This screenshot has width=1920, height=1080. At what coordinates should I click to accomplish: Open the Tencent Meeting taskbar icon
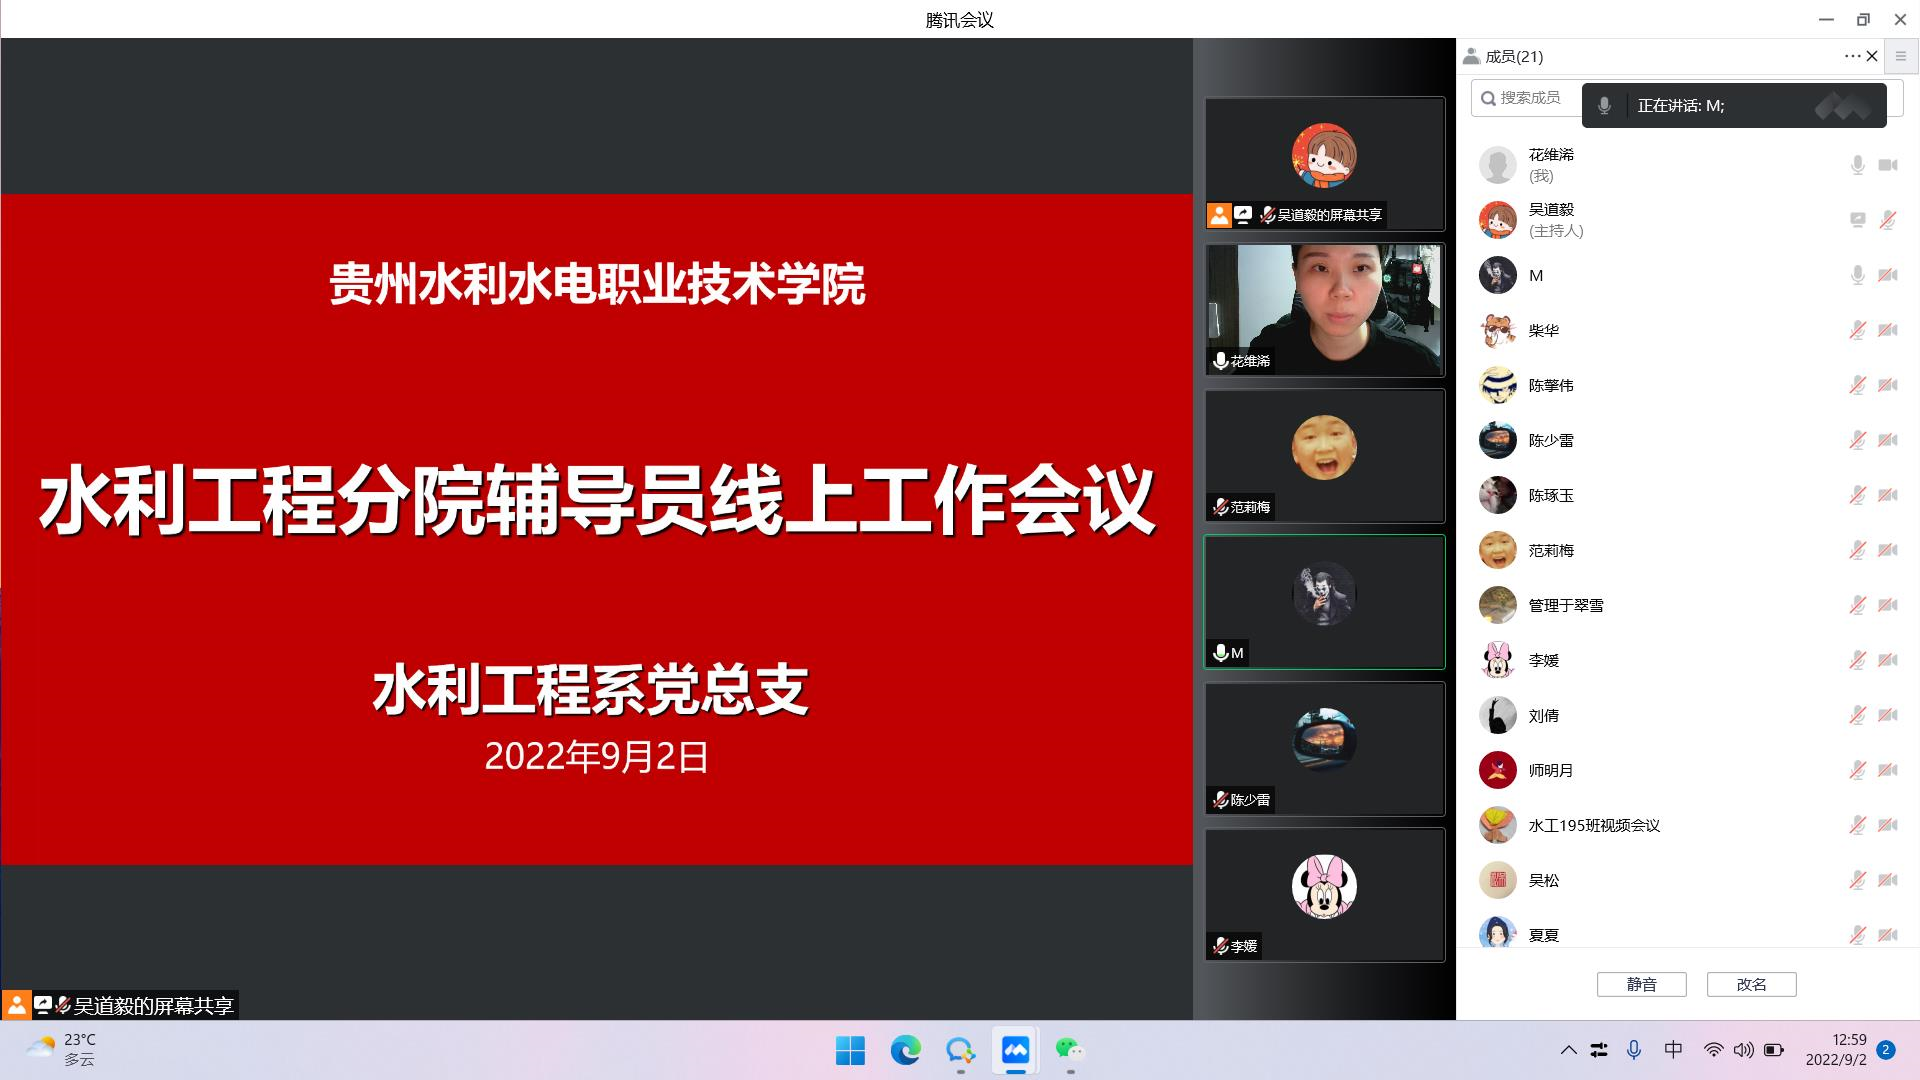click(1015, 1050)
